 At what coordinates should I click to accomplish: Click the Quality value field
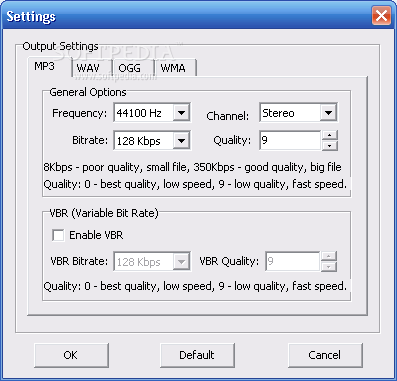[x=290, y=140]
